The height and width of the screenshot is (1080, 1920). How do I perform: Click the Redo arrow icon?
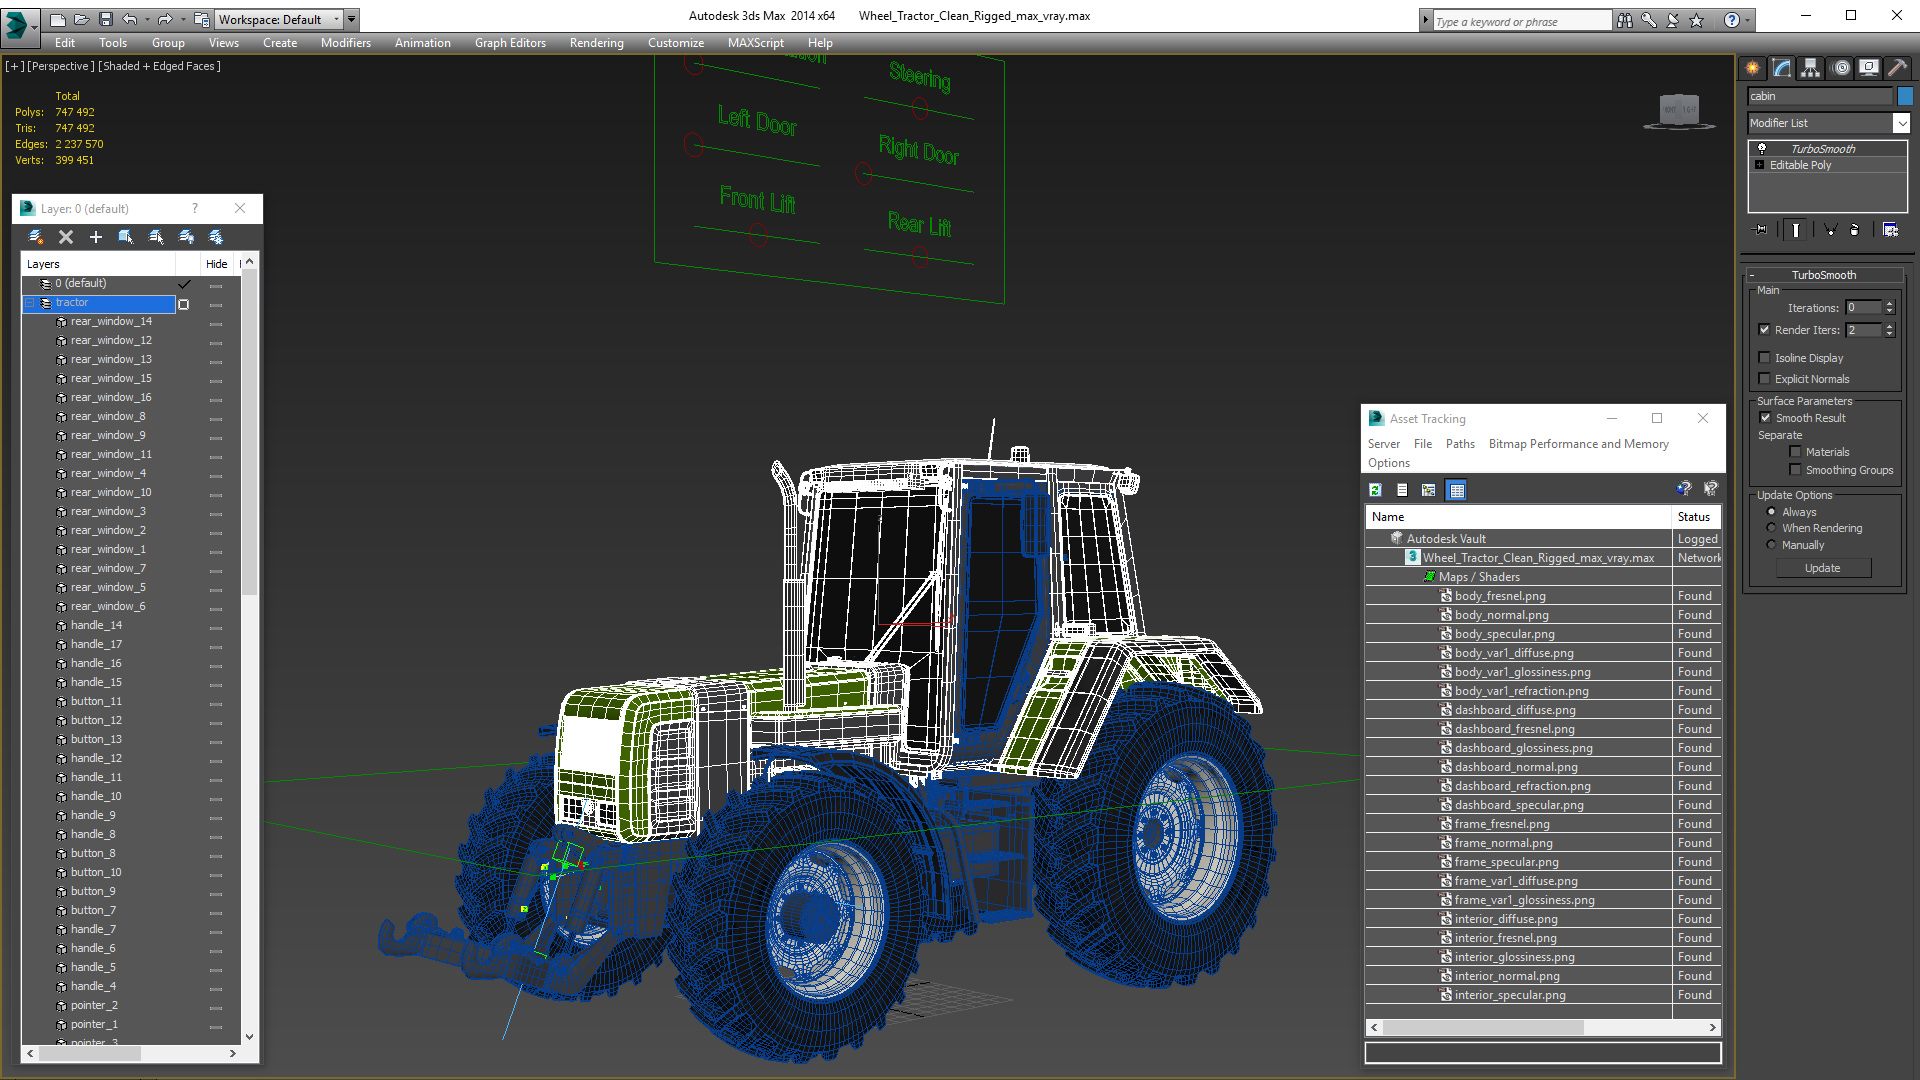pyautogui.click(x=165, y=19)
